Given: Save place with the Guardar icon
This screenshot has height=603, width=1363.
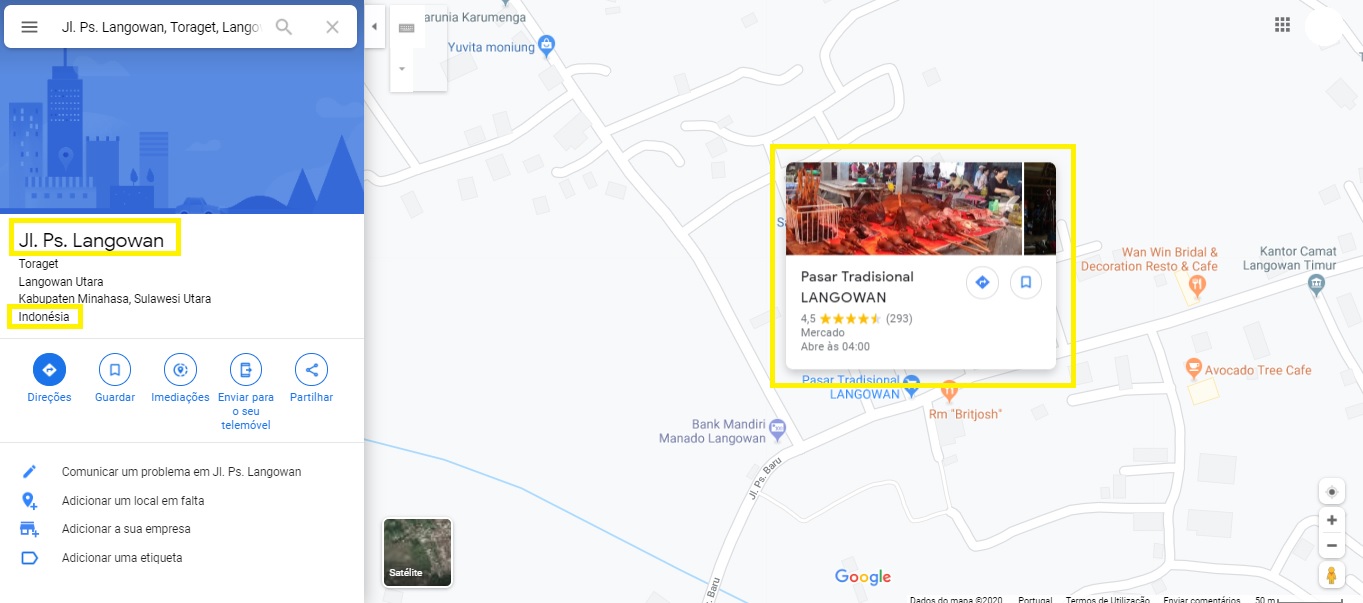Looking at the screenshot, I should pos(115,370).
